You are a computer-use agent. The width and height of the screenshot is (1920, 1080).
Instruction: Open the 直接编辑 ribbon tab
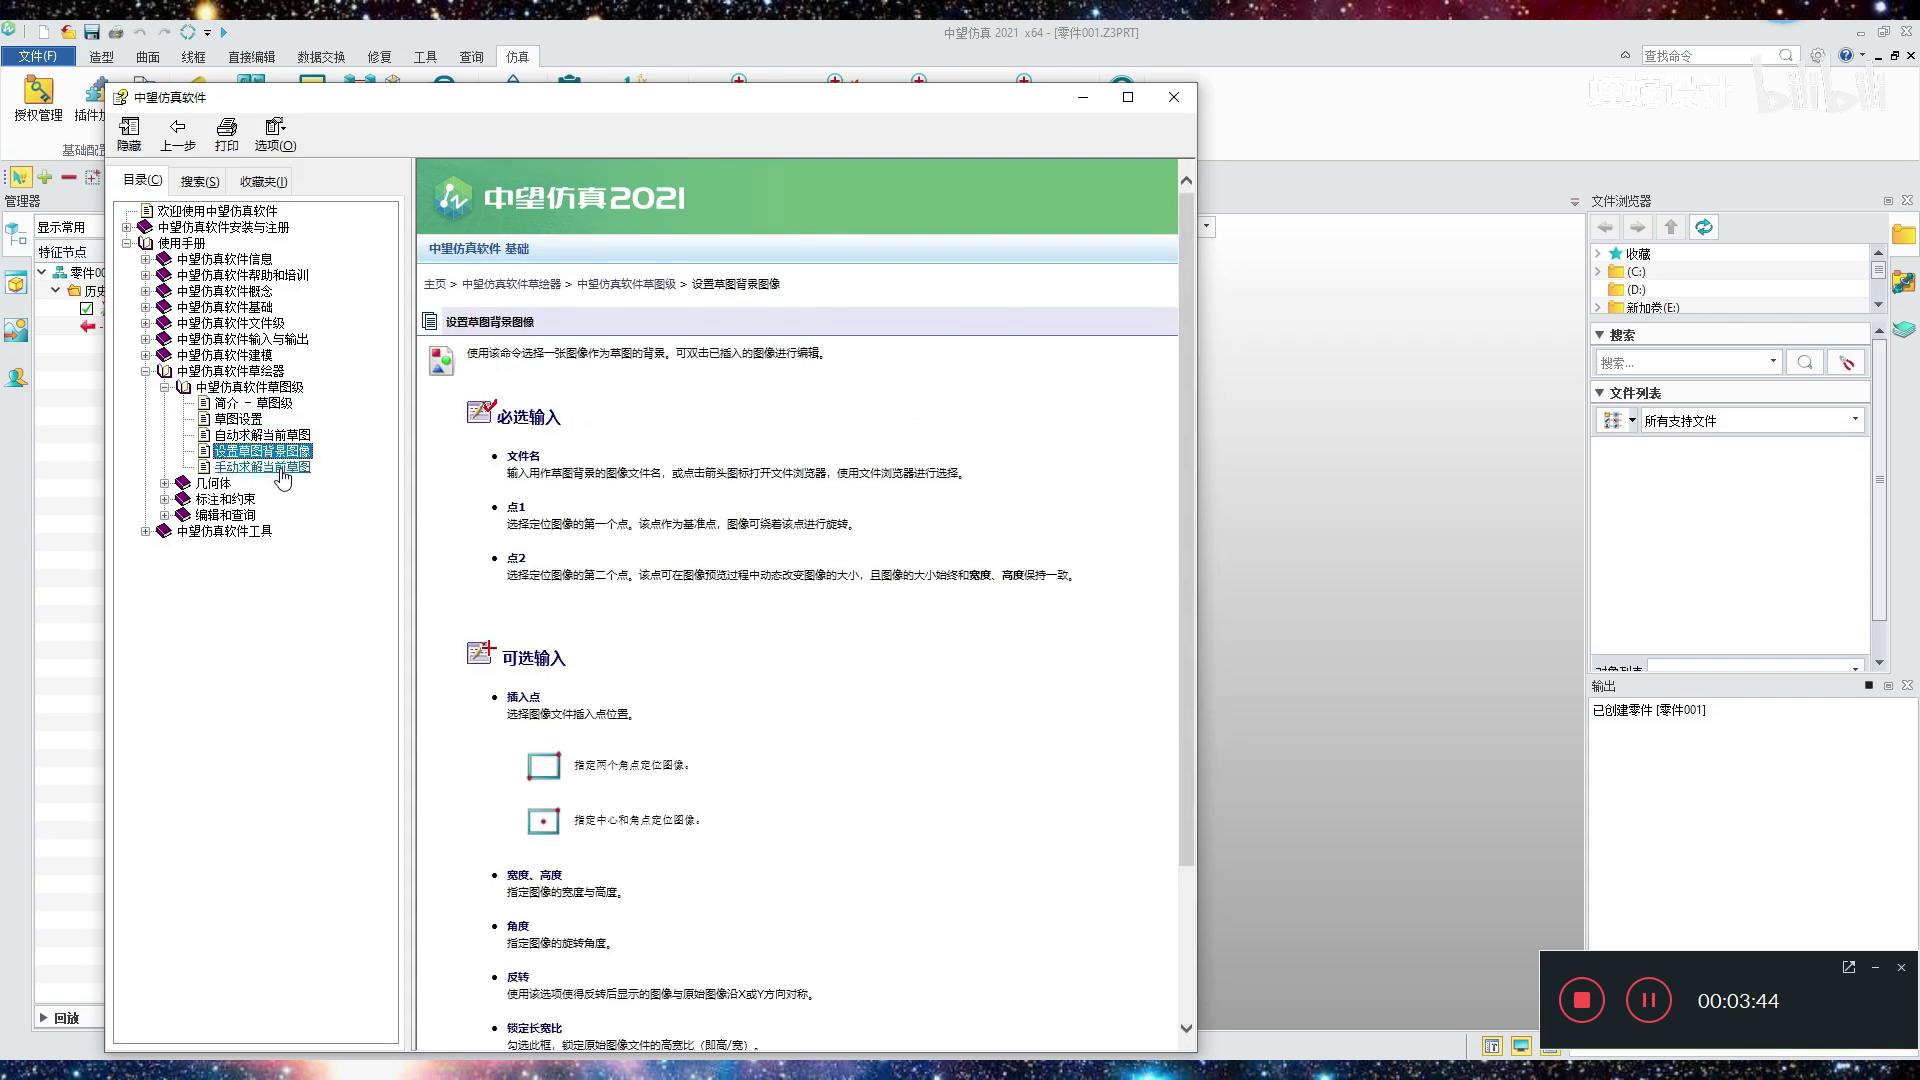pyautogui.click(x=251, y=57)
